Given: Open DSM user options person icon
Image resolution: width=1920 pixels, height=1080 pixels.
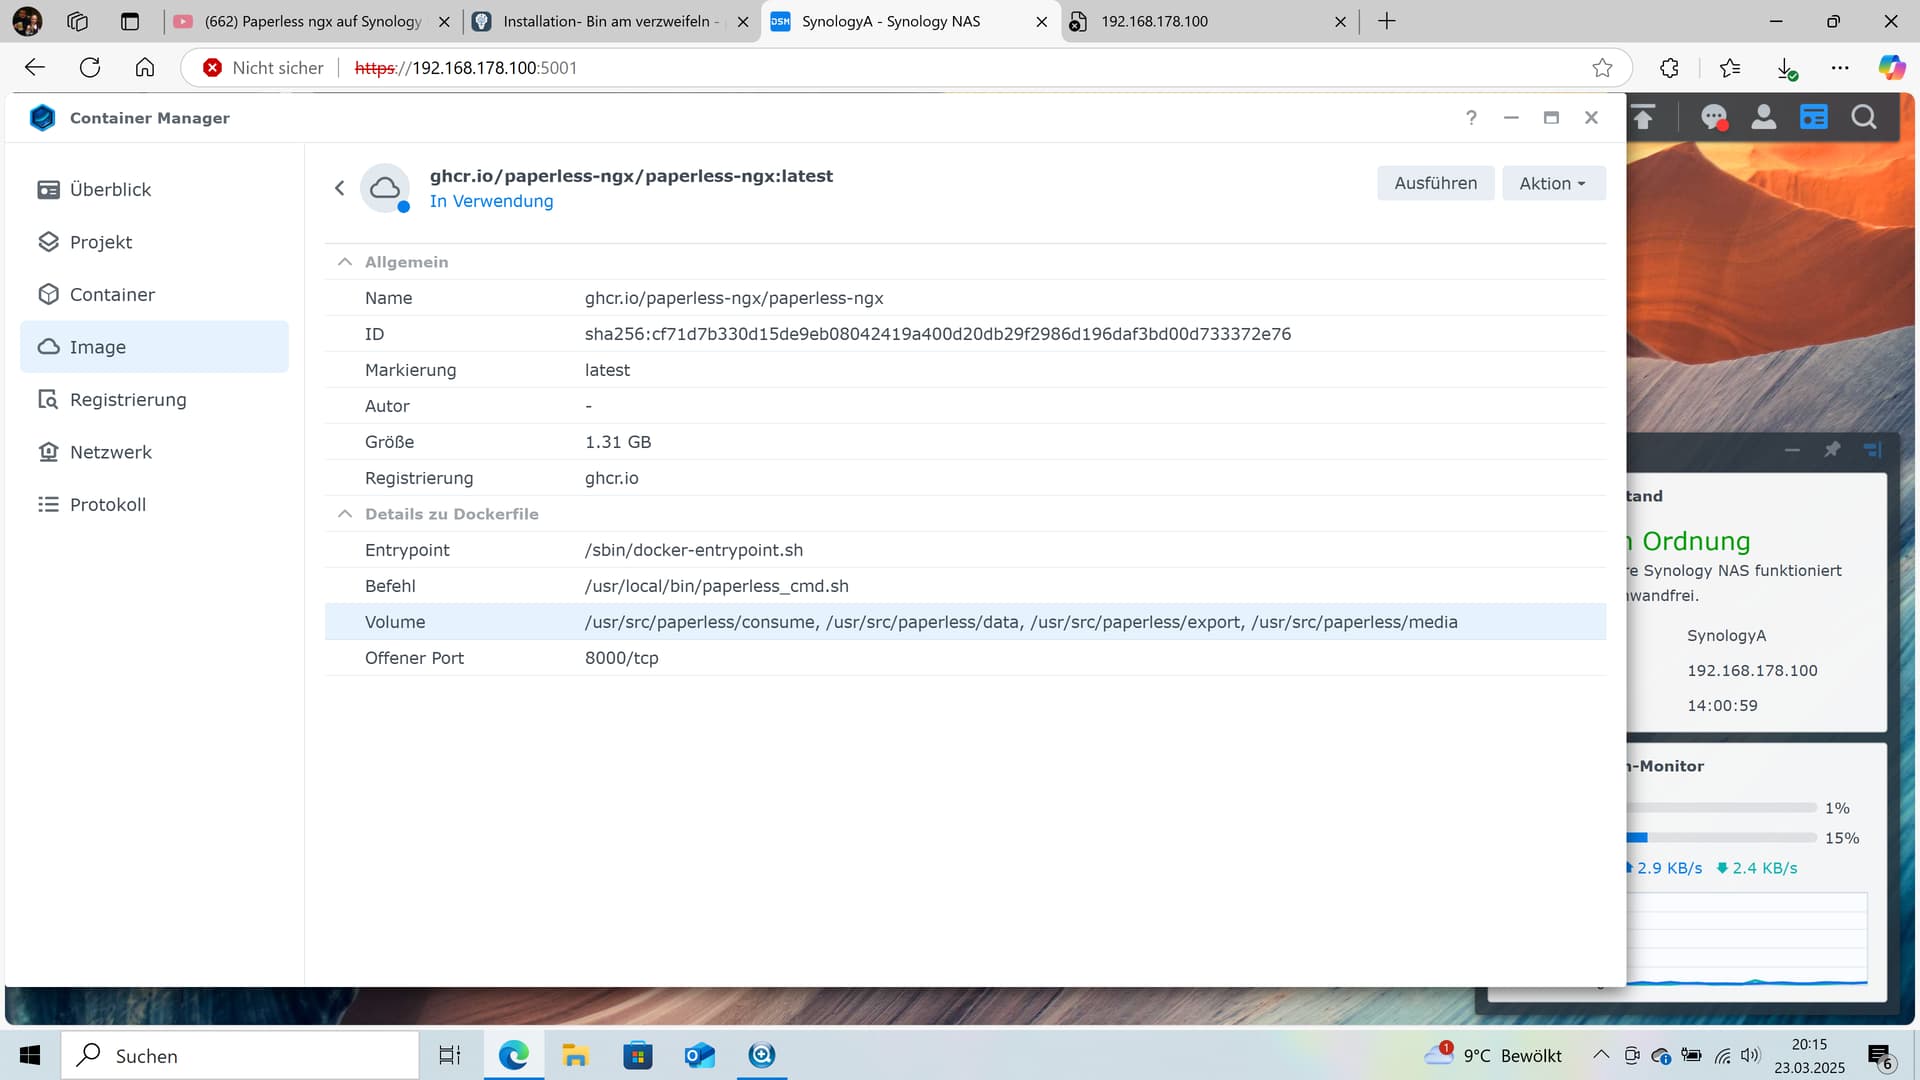Looking at the screenshot, I should 1764,118.
